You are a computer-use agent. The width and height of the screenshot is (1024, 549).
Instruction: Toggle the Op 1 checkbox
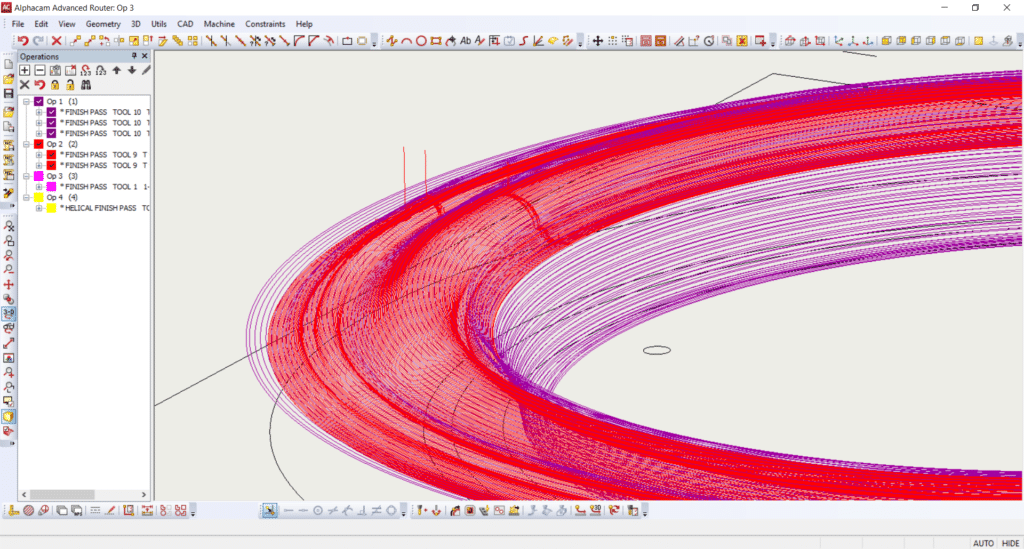(39, 102)
